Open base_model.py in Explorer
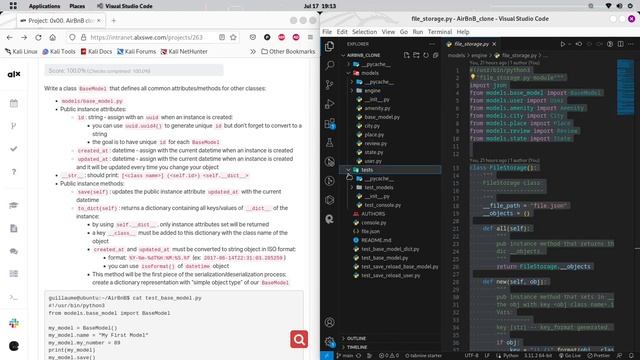The width and height of the screenshot is (640, 360). tap(382, 117)
